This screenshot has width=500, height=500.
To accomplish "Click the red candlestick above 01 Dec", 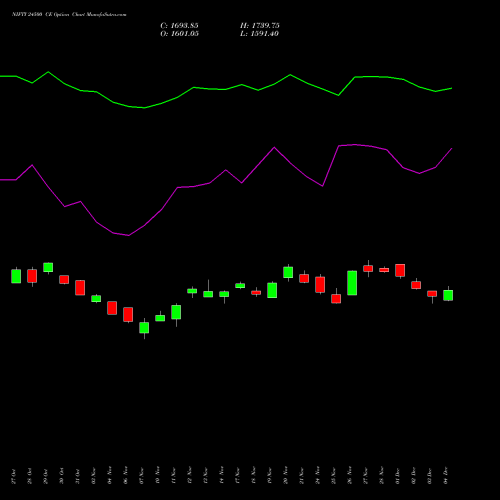I will click(x=400, y=270).
